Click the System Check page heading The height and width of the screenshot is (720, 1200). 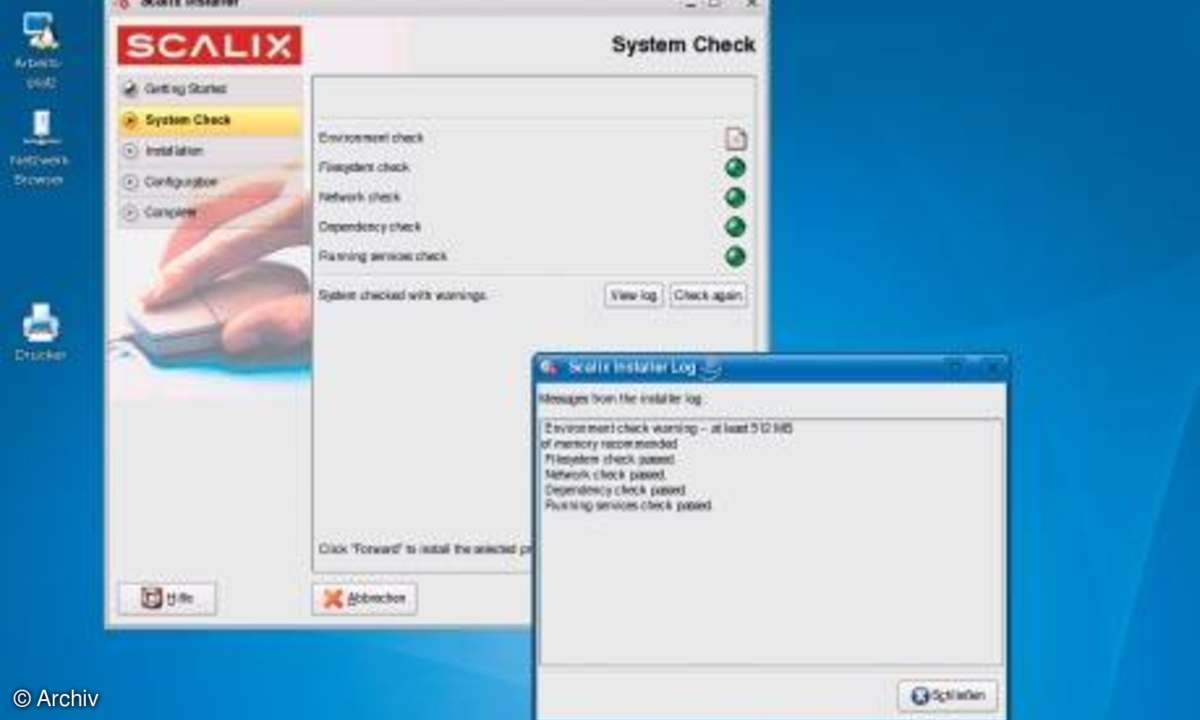coord(683,45)
